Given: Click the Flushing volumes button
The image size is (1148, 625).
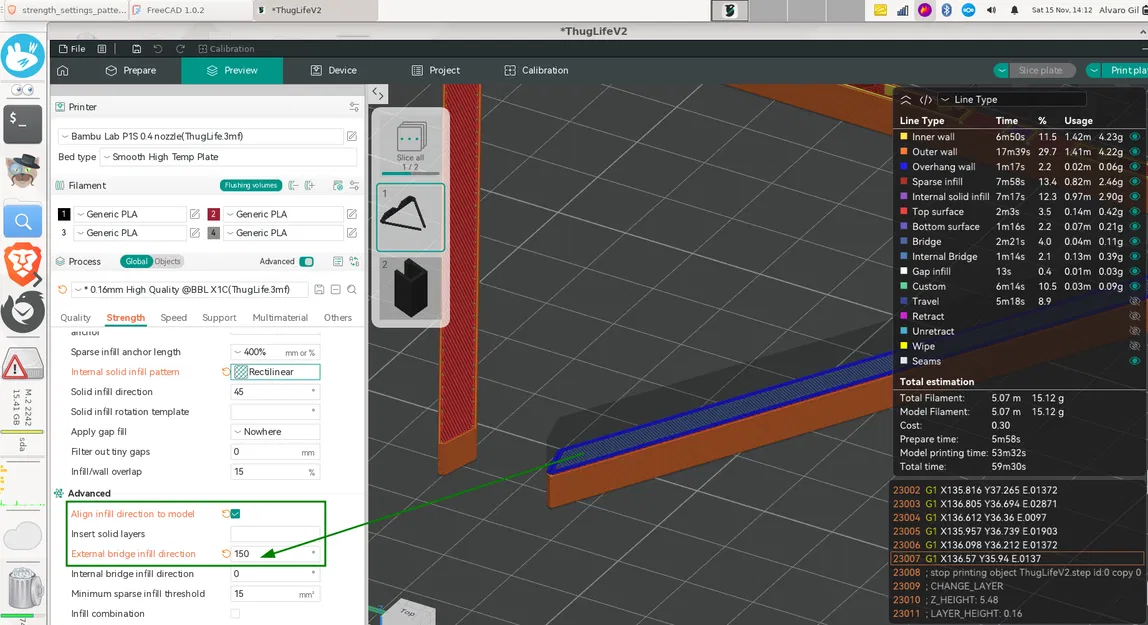Looking at the screenshot, I should tap(250, 186).
